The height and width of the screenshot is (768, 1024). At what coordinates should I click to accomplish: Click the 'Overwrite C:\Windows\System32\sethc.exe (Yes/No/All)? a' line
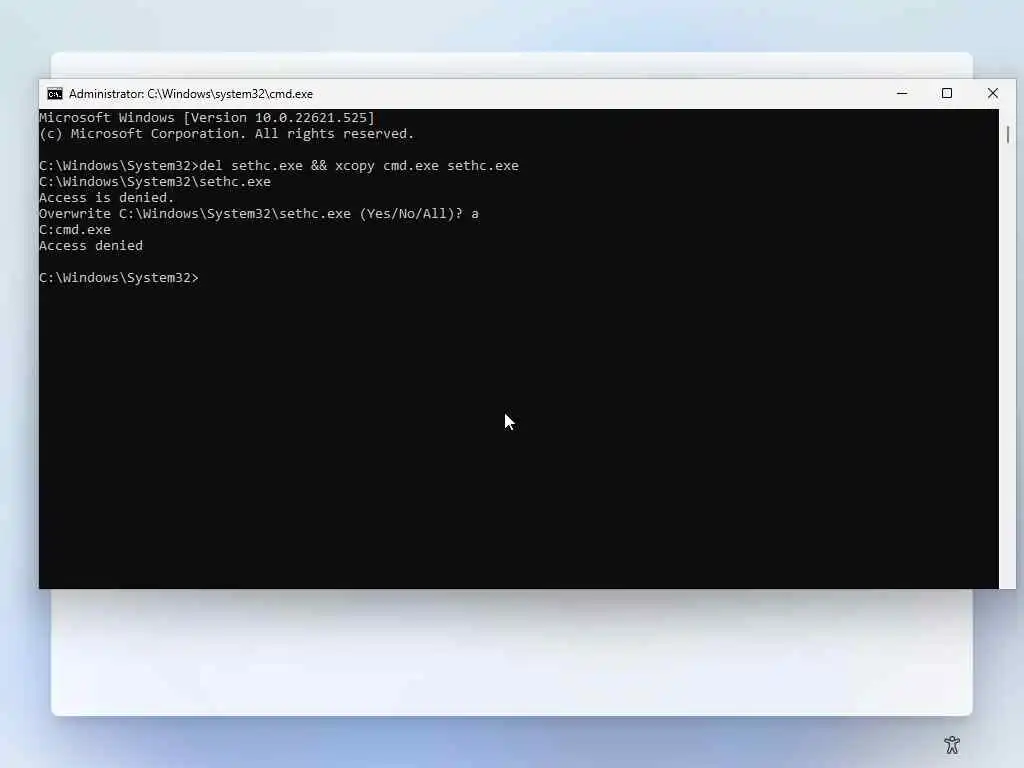pos(259,214)
